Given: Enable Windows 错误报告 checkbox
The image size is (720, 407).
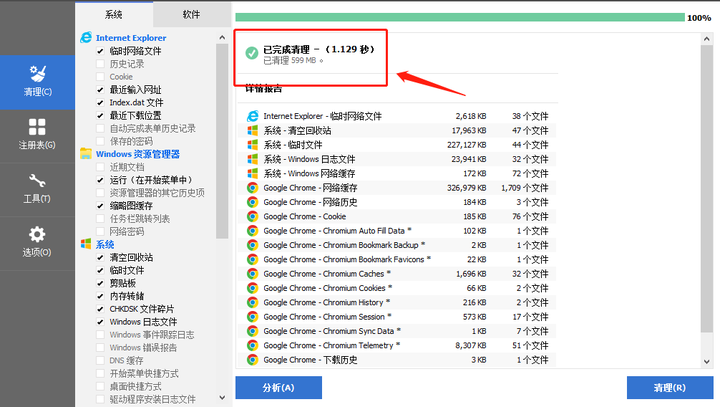Looking at the screenshot, I should click(100, 347).
